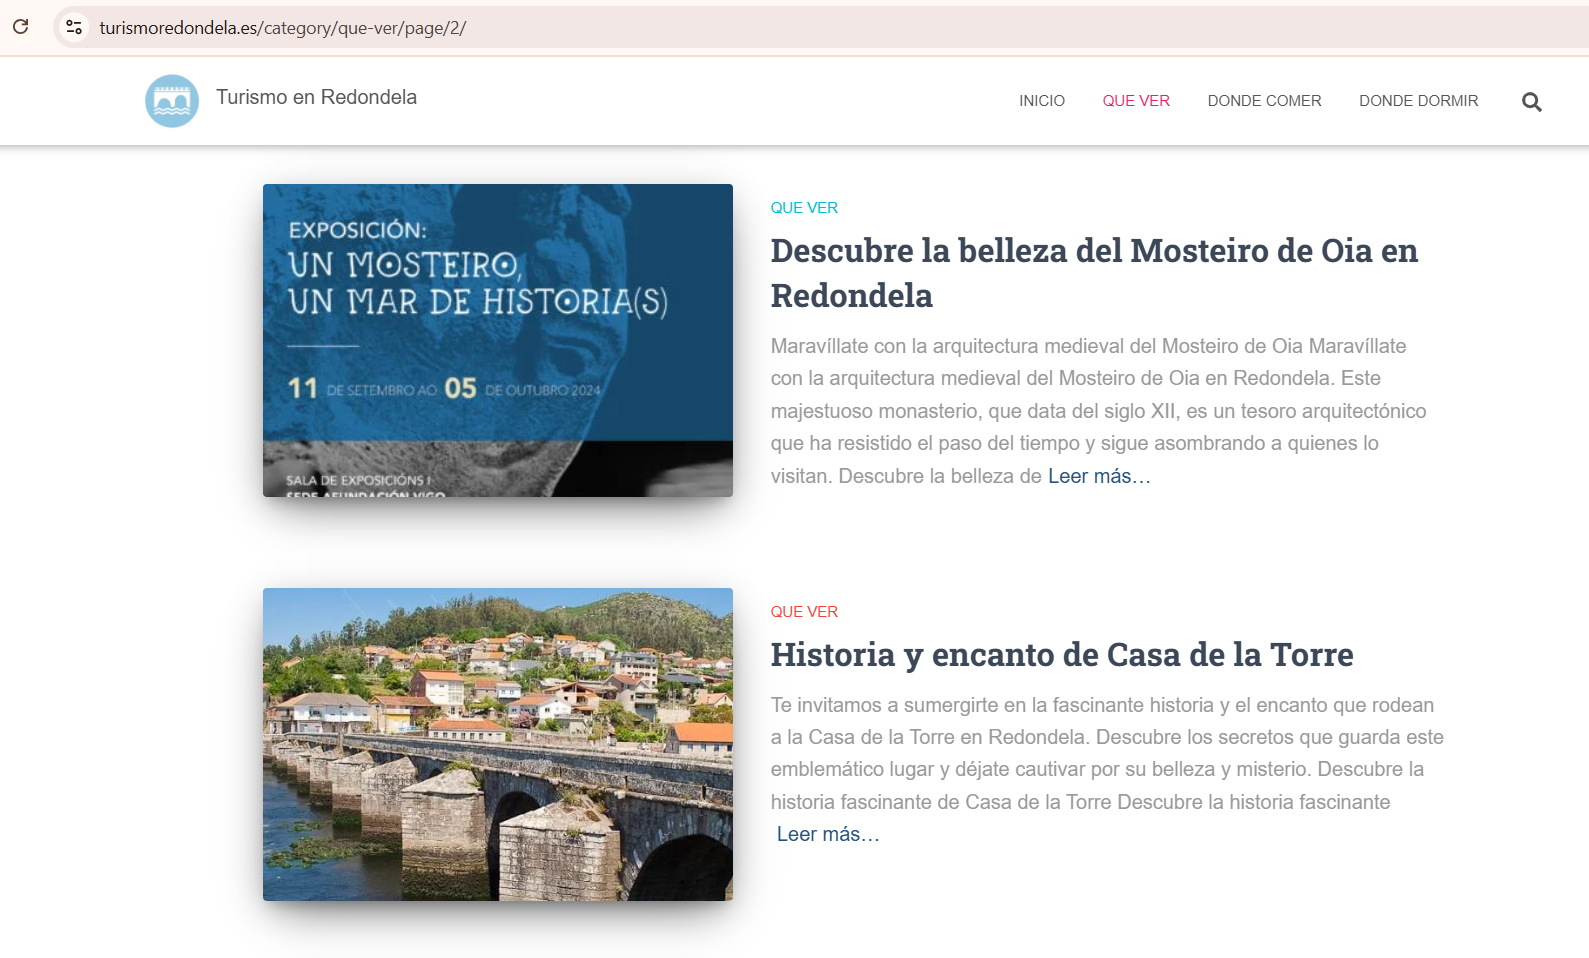Open the site information icon beside the URL

pyautogui.click(x=74, y=27)
